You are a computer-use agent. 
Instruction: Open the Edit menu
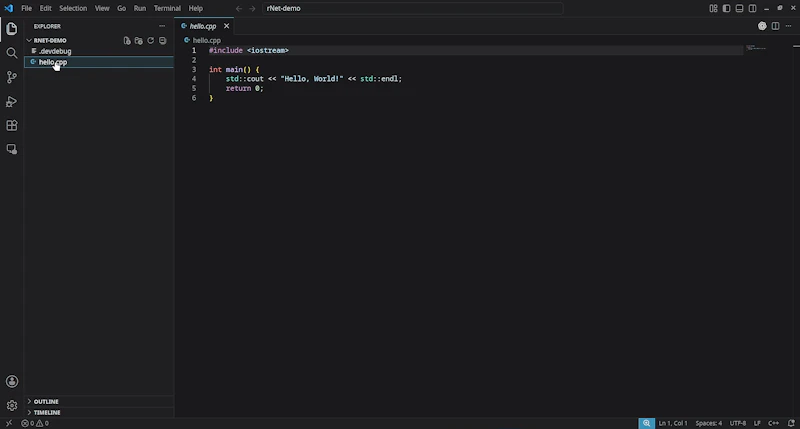pos(45,8)
